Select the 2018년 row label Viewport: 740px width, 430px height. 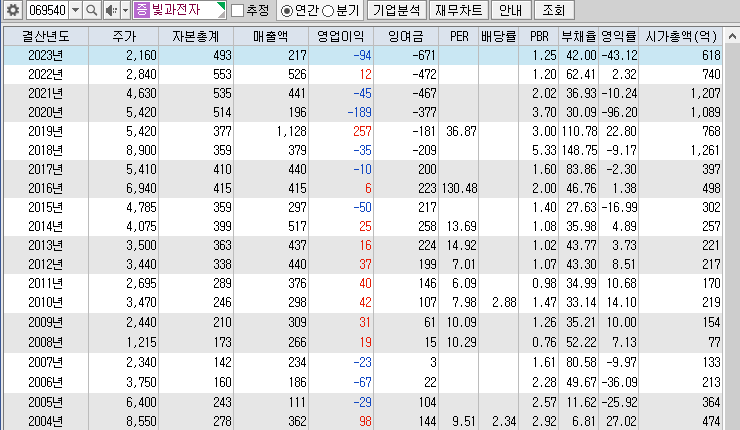coord(46,150)
